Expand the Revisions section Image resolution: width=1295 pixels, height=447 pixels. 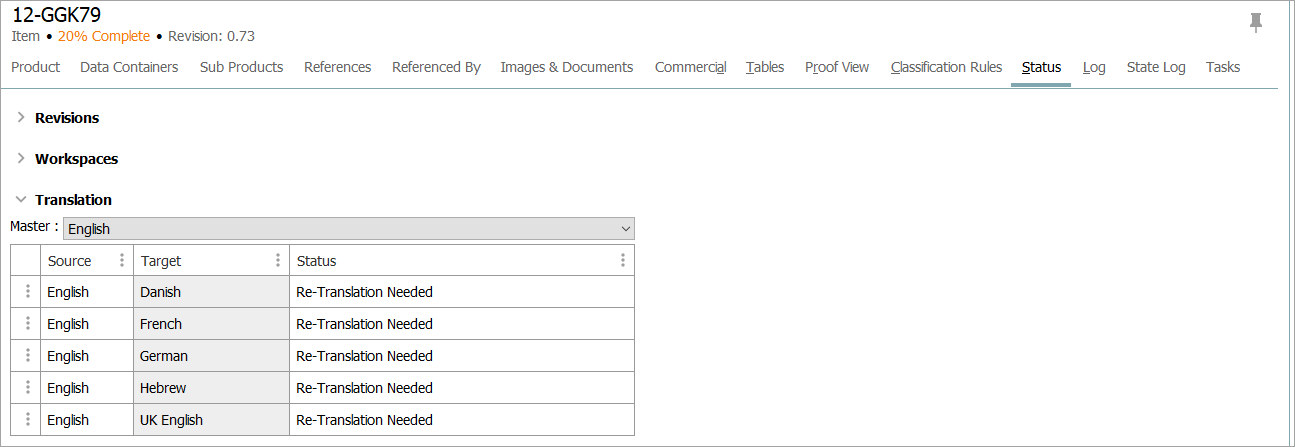coord(21,118)
